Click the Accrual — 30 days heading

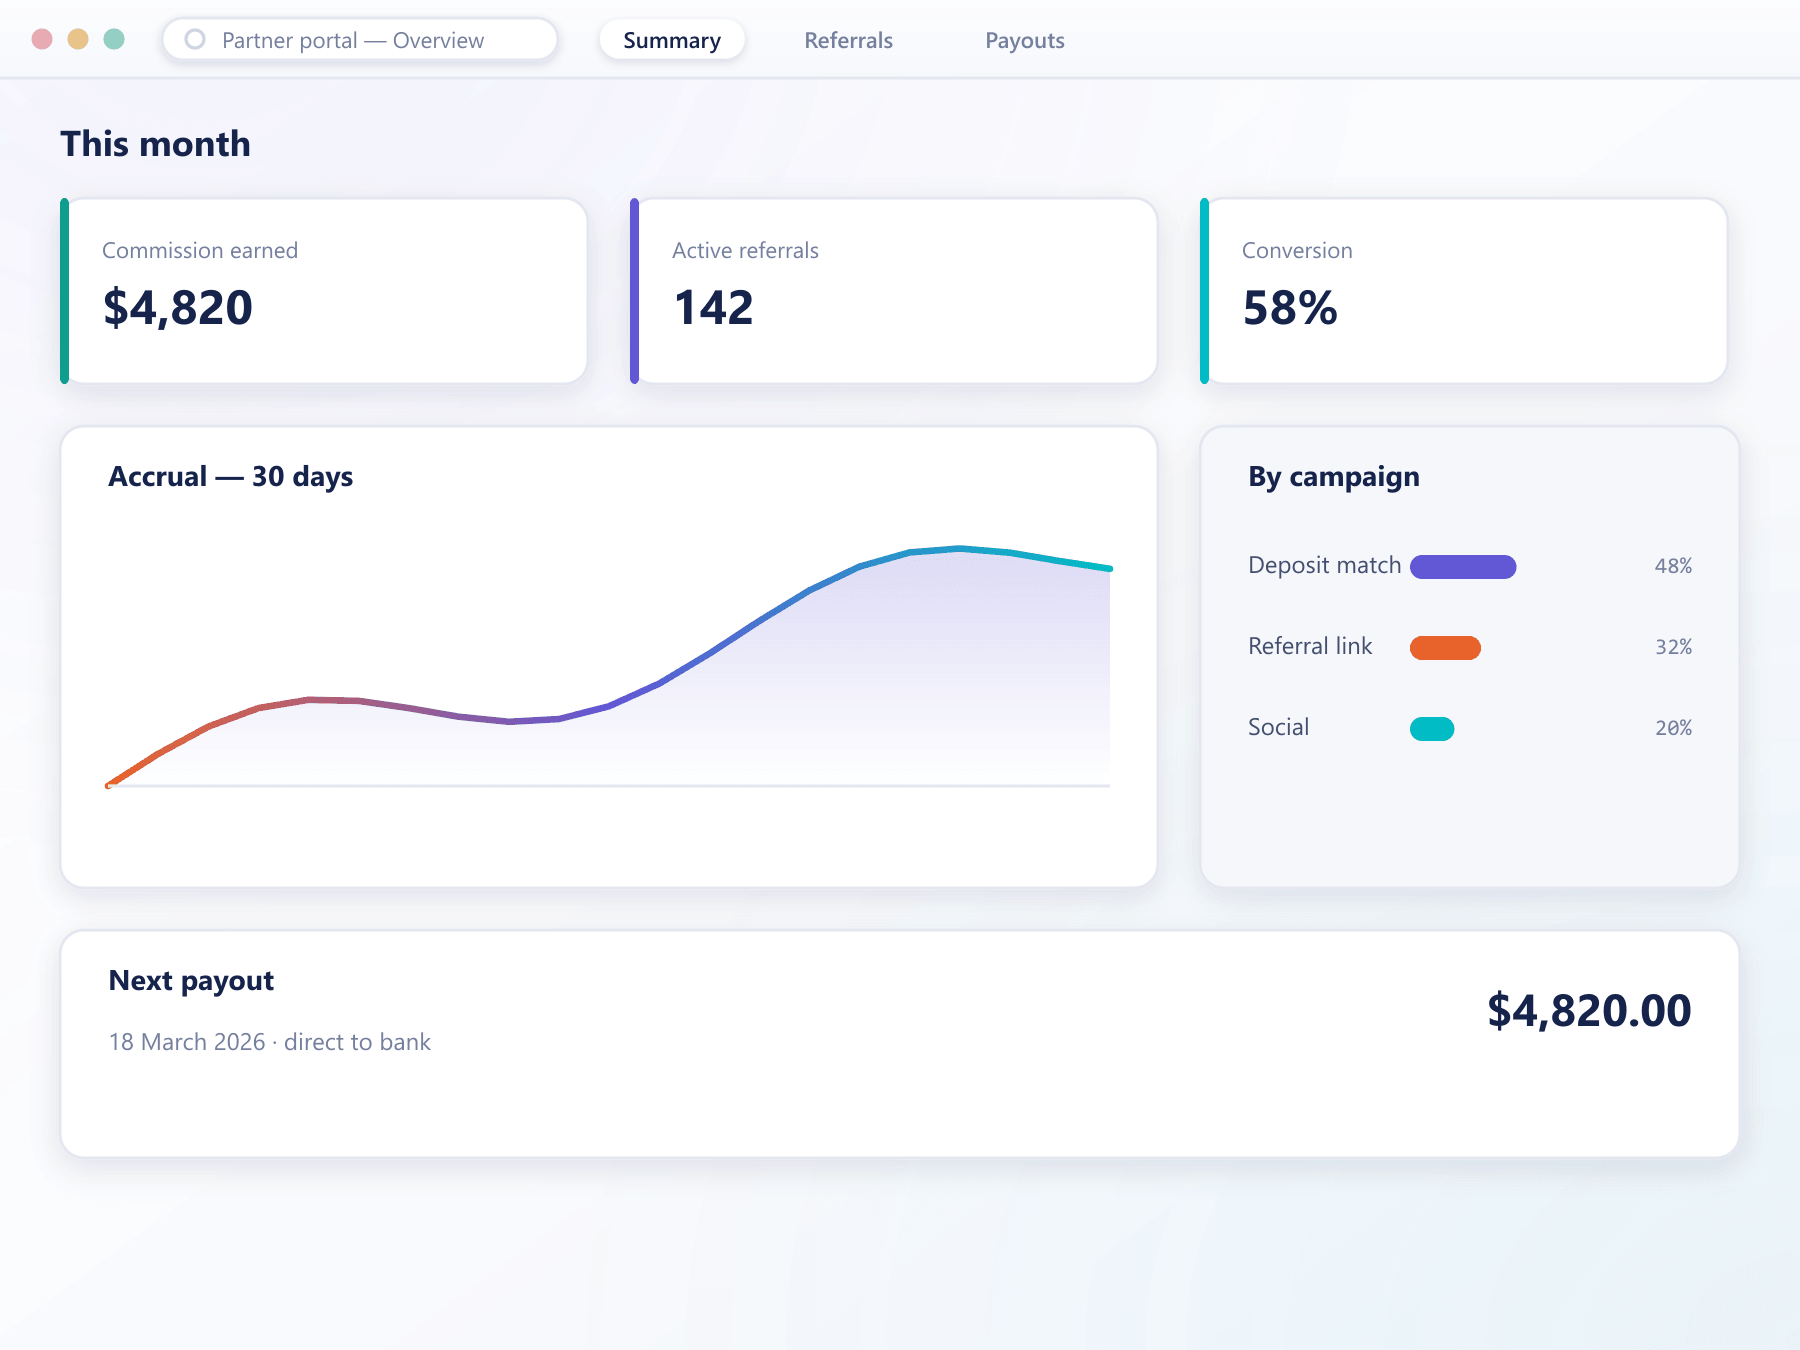[231, 477]
